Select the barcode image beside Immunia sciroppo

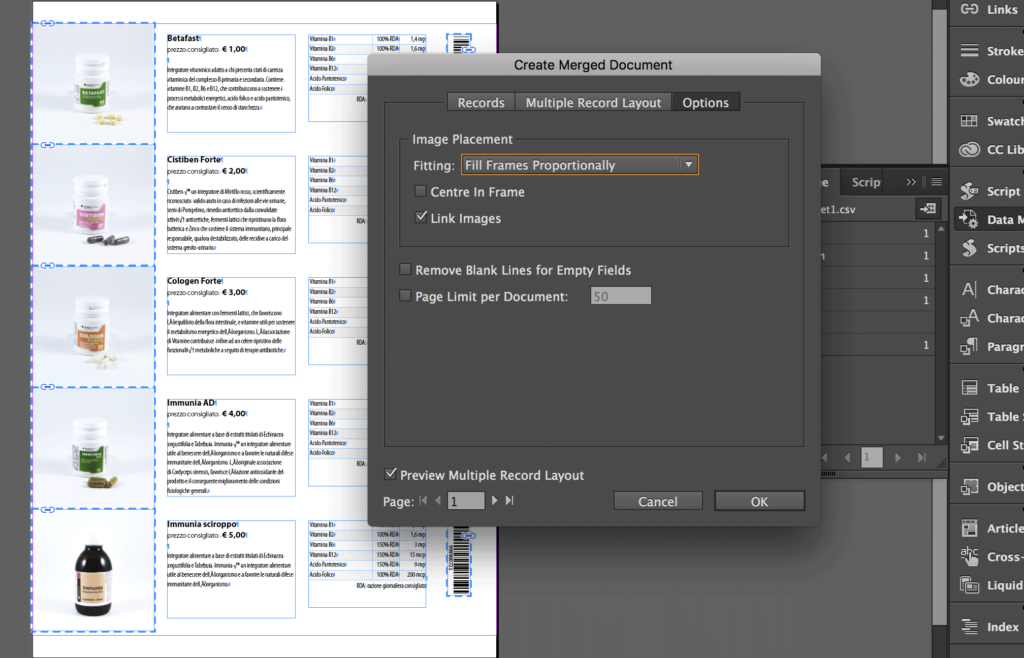point(461,561)
